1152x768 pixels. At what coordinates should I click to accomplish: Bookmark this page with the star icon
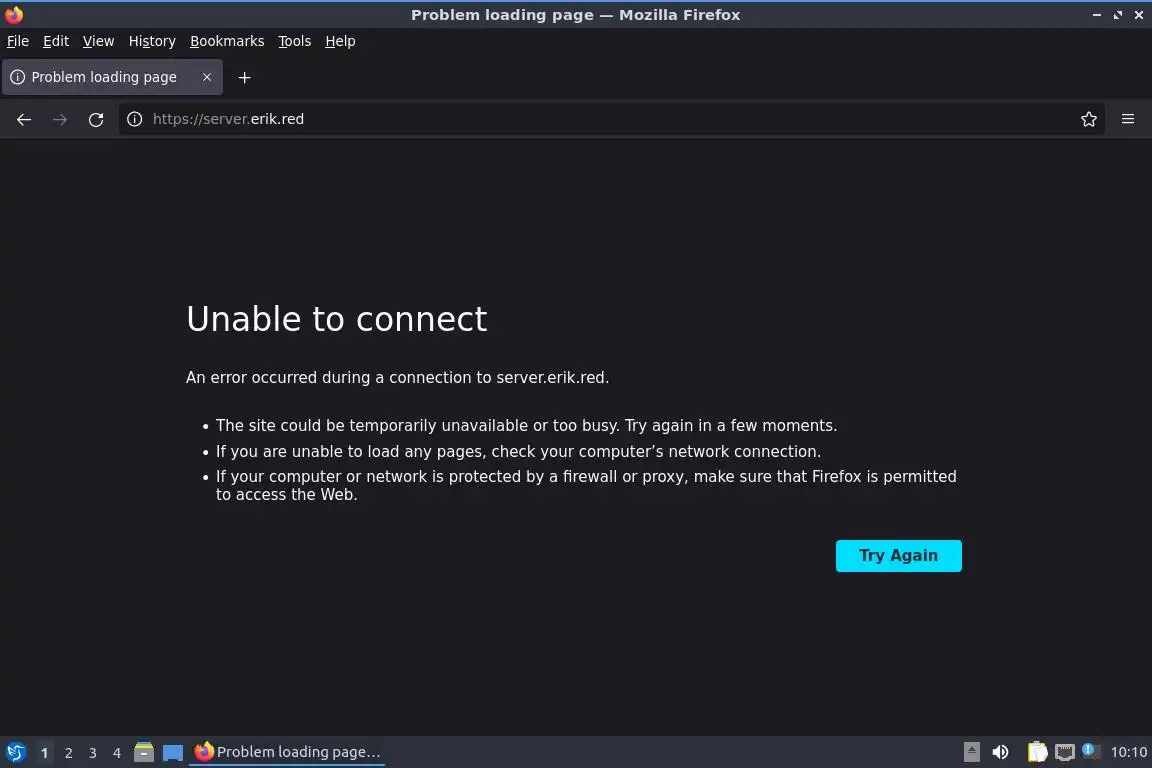[x=1089, y=119]
